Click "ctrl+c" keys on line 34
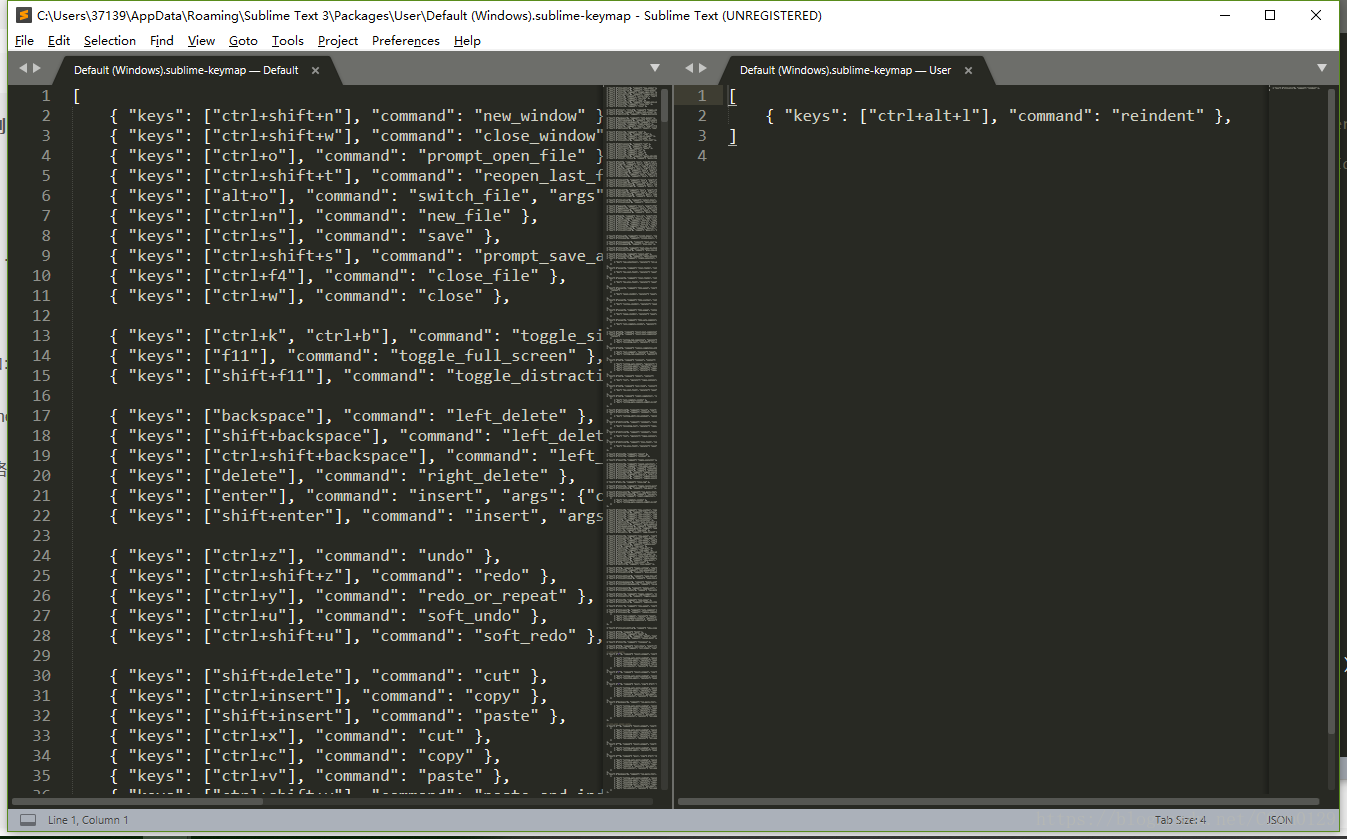 pyautogui.click(x=249, y=756)
